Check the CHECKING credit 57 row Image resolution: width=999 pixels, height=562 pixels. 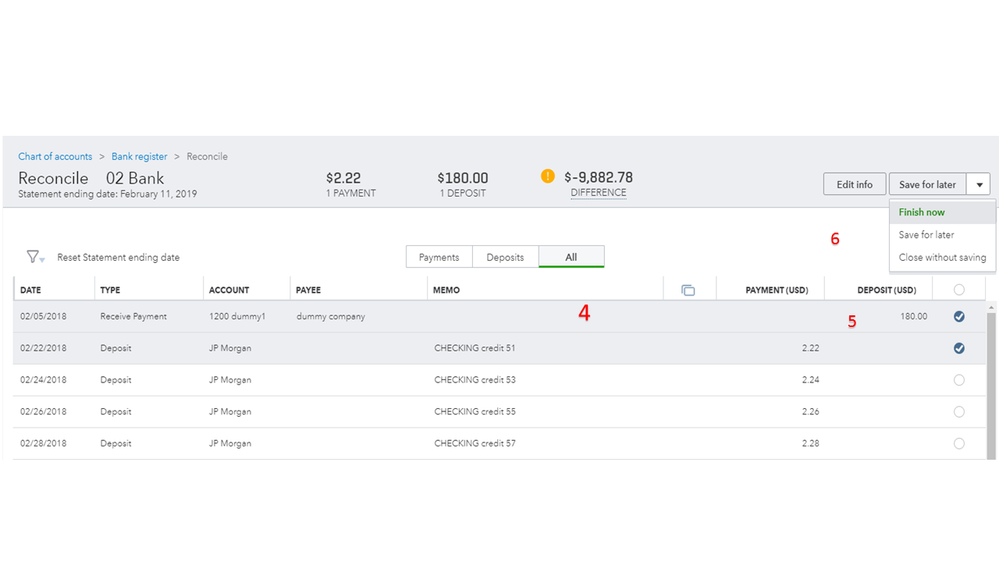[959, 443]
